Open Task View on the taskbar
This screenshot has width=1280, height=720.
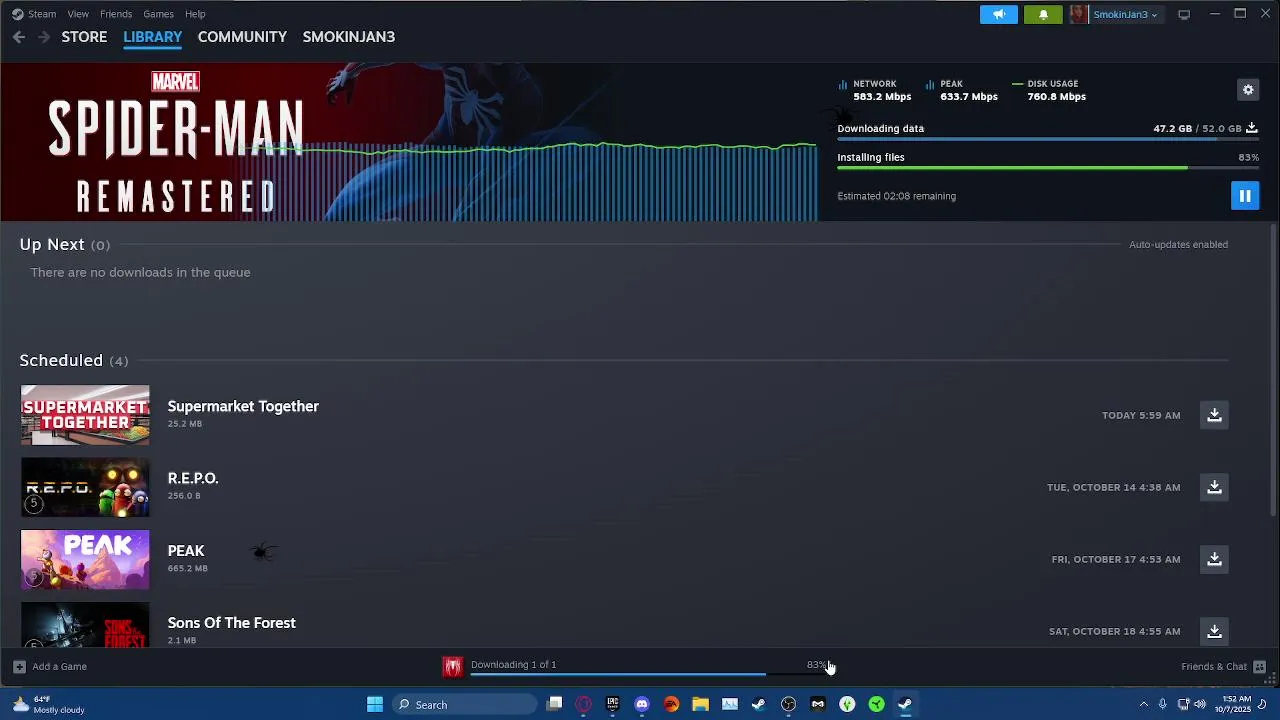[555, 704]
